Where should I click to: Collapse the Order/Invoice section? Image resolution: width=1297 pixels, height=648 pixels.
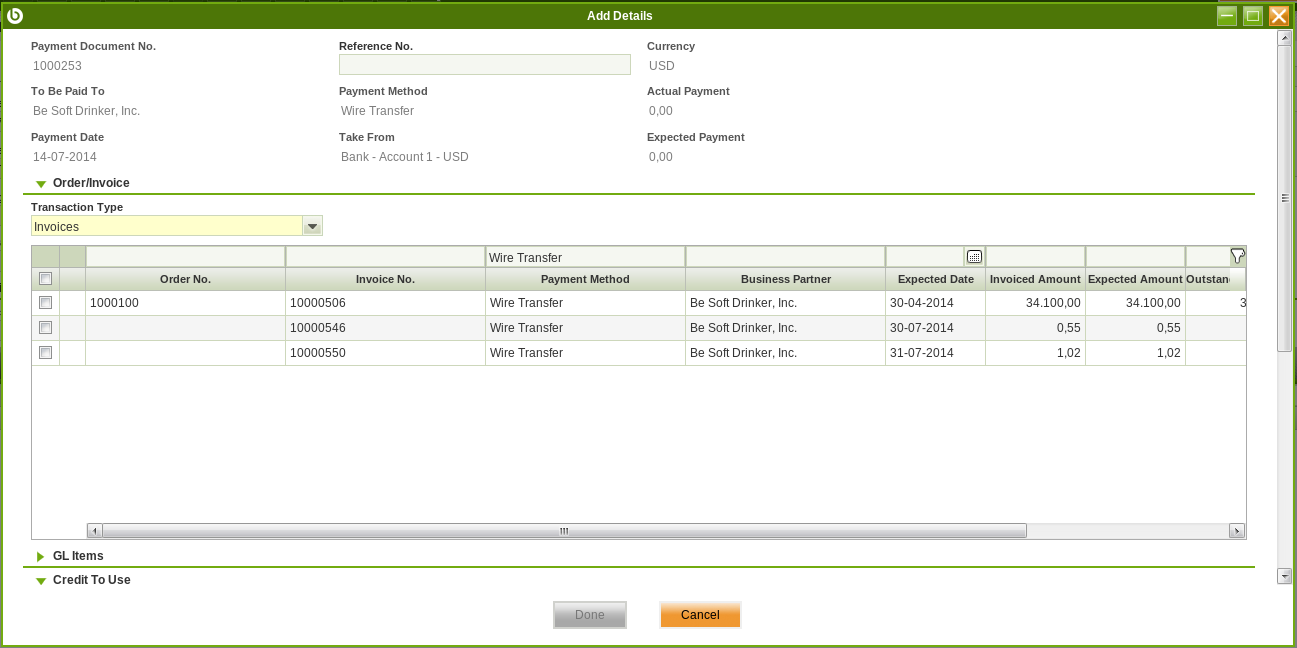[41, 184]
